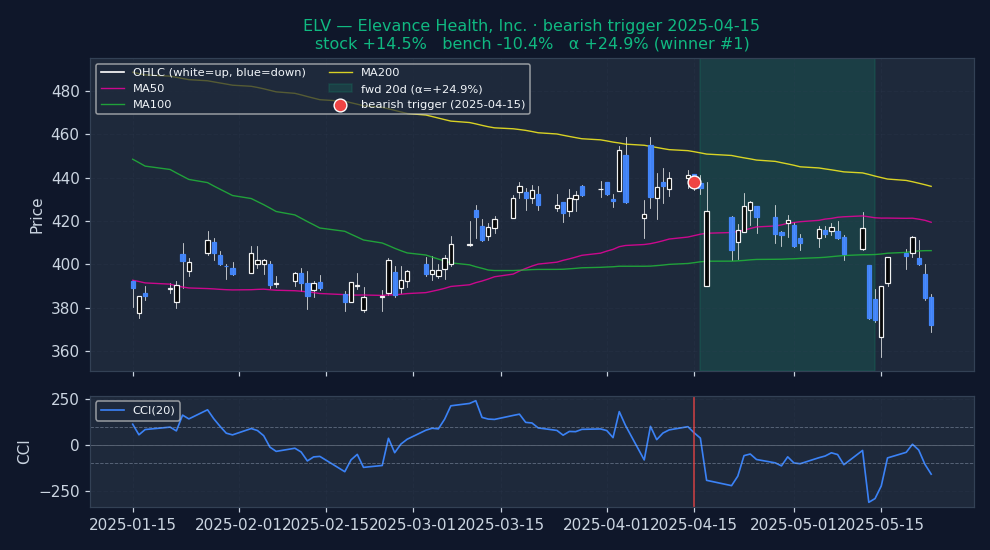Click the stock and bench performance subtitle
This screenshot has width=990, height=550.
coord(531,44)
